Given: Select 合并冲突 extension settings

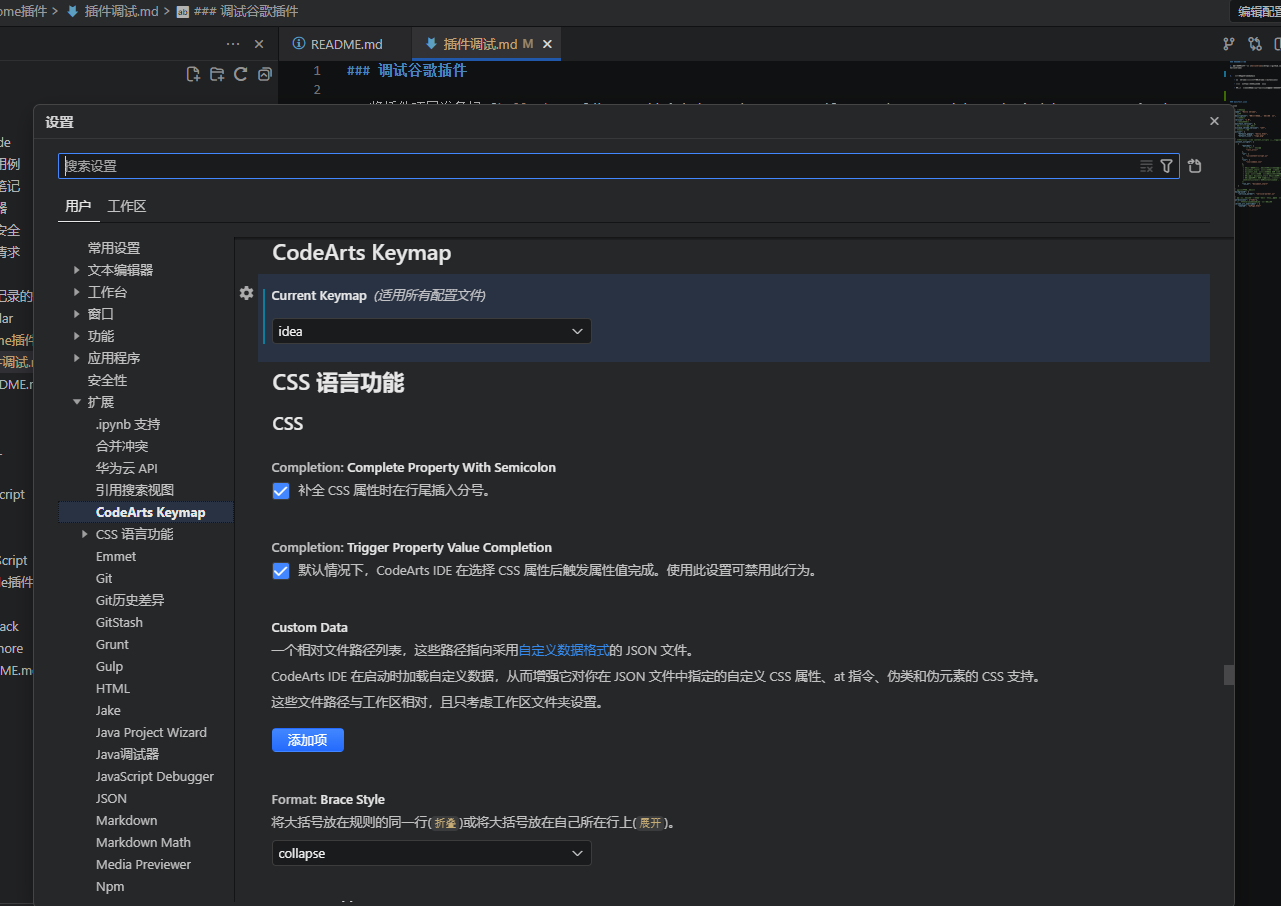Looking at the screenshot, I should click(122, 446).
